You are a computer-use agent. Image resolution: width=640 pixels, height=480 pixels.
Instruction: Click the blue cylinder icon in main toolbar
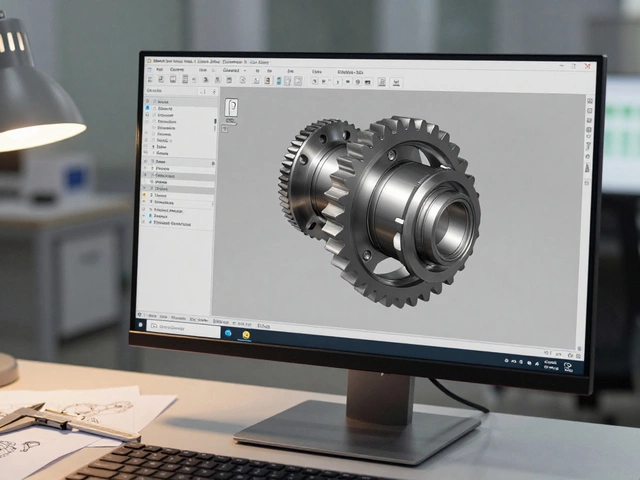[279, 81]
